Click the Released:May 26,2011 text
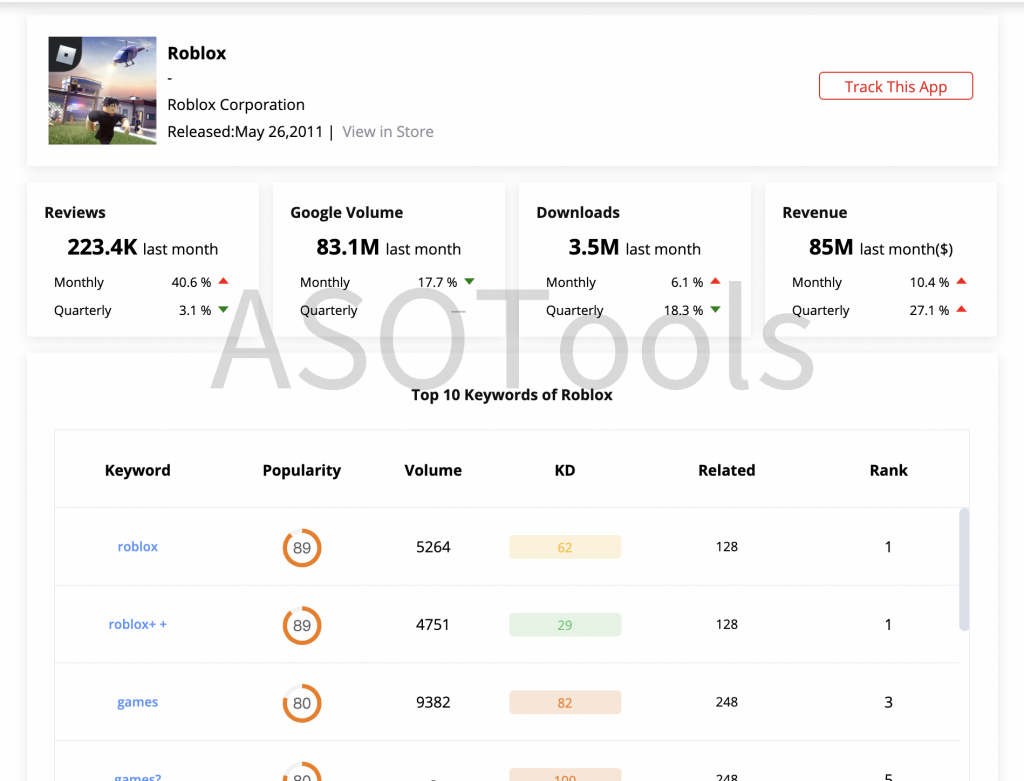Image resolution: width=1024 pixels, height=781 pixels. pyautogui.click(x=245, y=132)
